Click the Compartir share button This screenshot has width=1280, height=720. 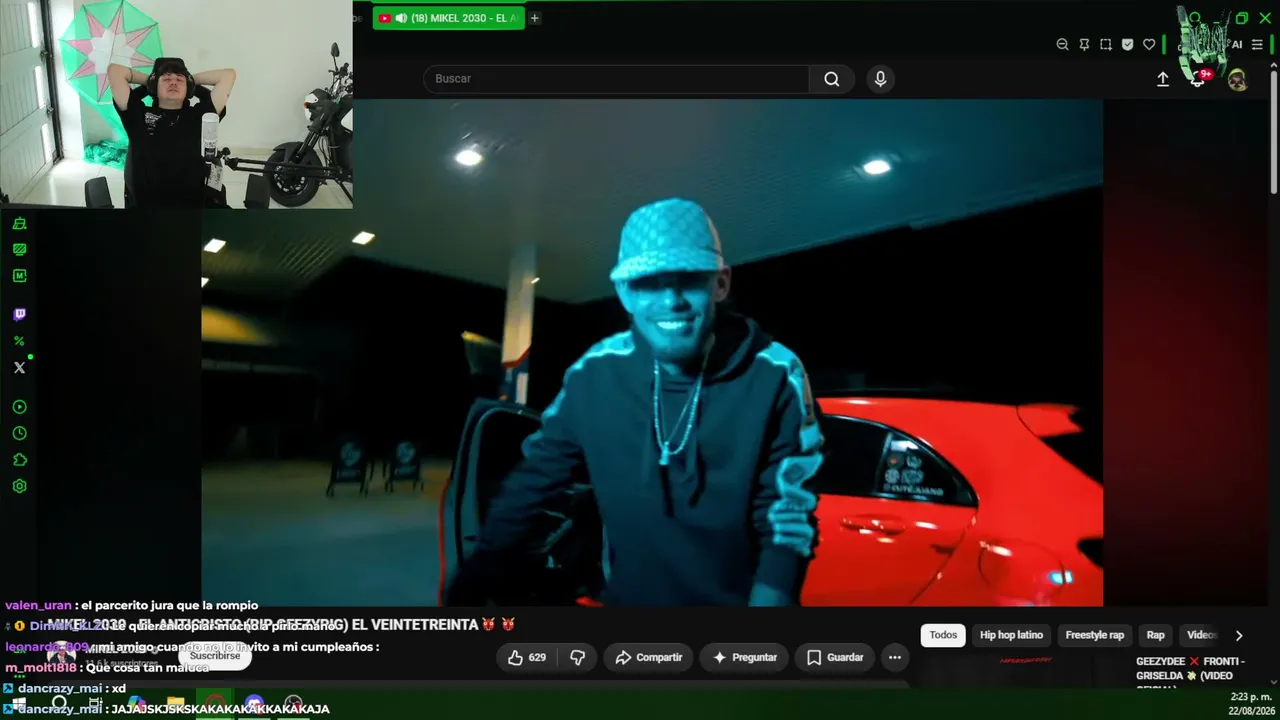tap(648, 657)
